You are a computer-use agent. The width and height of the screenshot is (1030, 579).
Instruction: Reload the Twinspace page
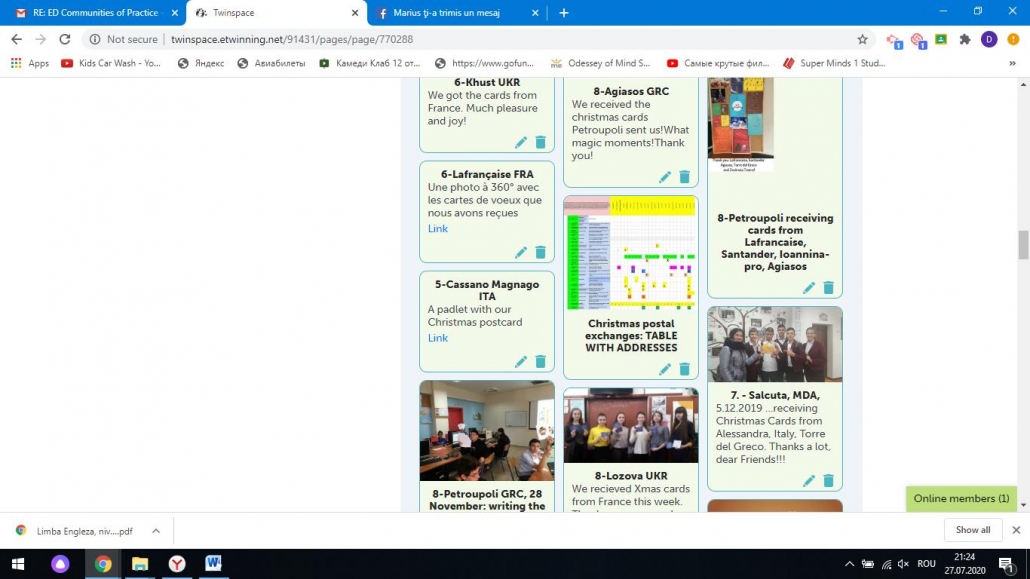click(x=65, y=39)
